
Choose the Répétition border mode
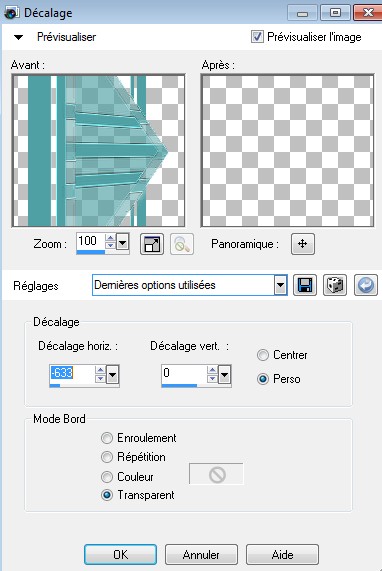[107, 457]
